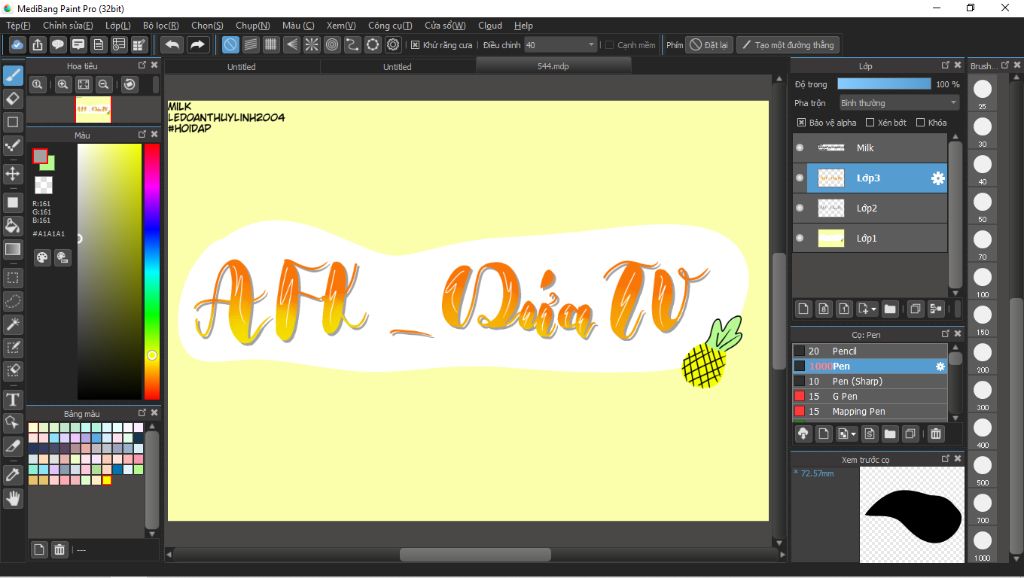
Task: Hide the Milk layer
Action: (799, 148)
